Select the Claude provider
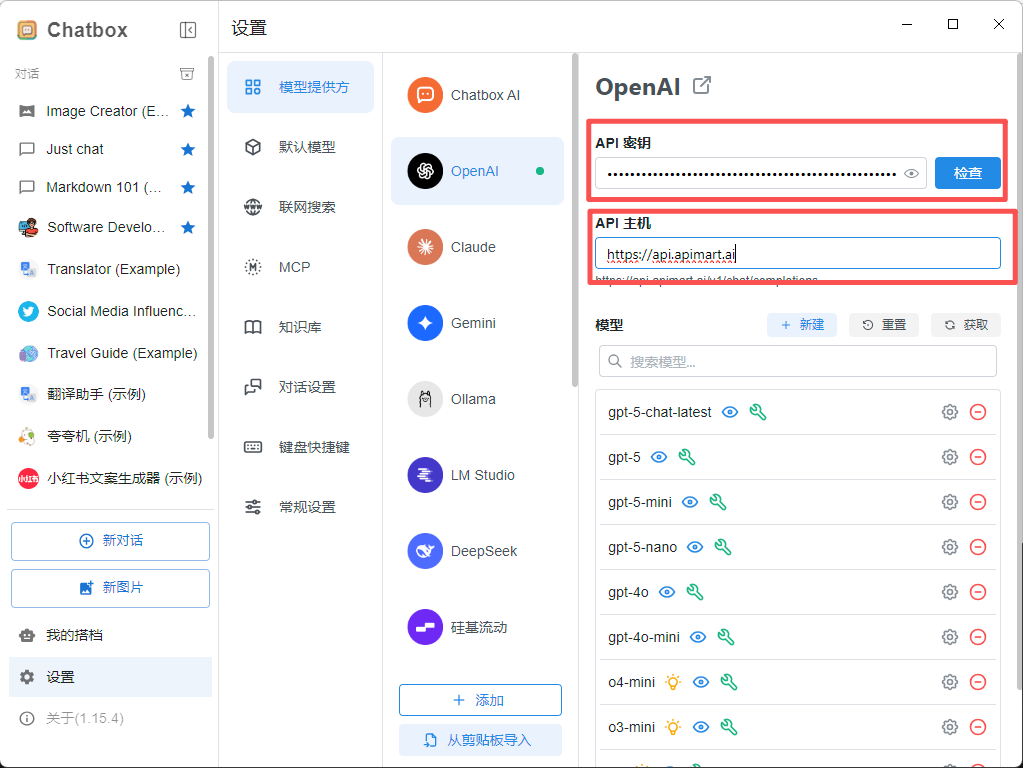Viewport: 1023px width, 768px height. point(473,247)
